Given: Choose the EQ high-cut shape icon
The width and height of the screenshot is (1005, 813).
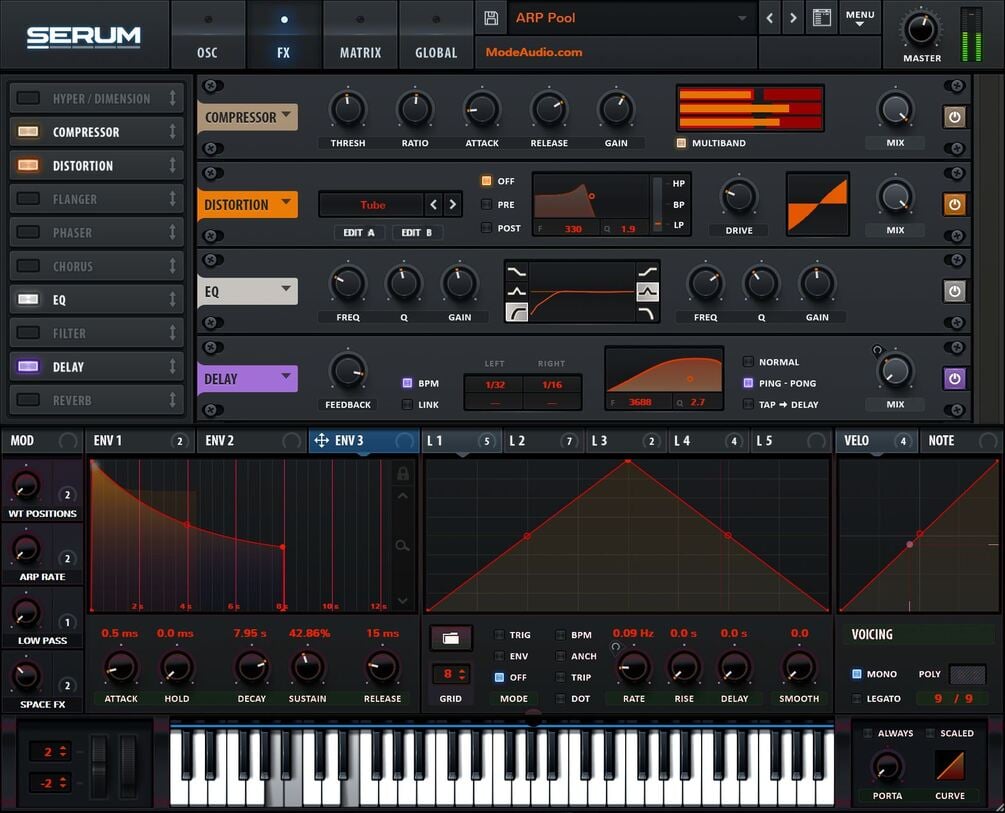Looking at the screenshot, I should [x=647, y=312].
